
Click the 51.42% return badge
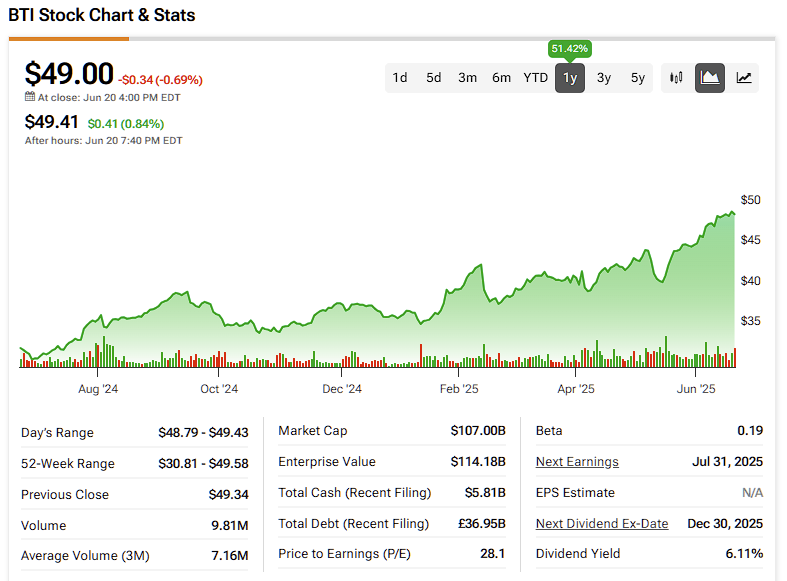(x=570, y=49)
